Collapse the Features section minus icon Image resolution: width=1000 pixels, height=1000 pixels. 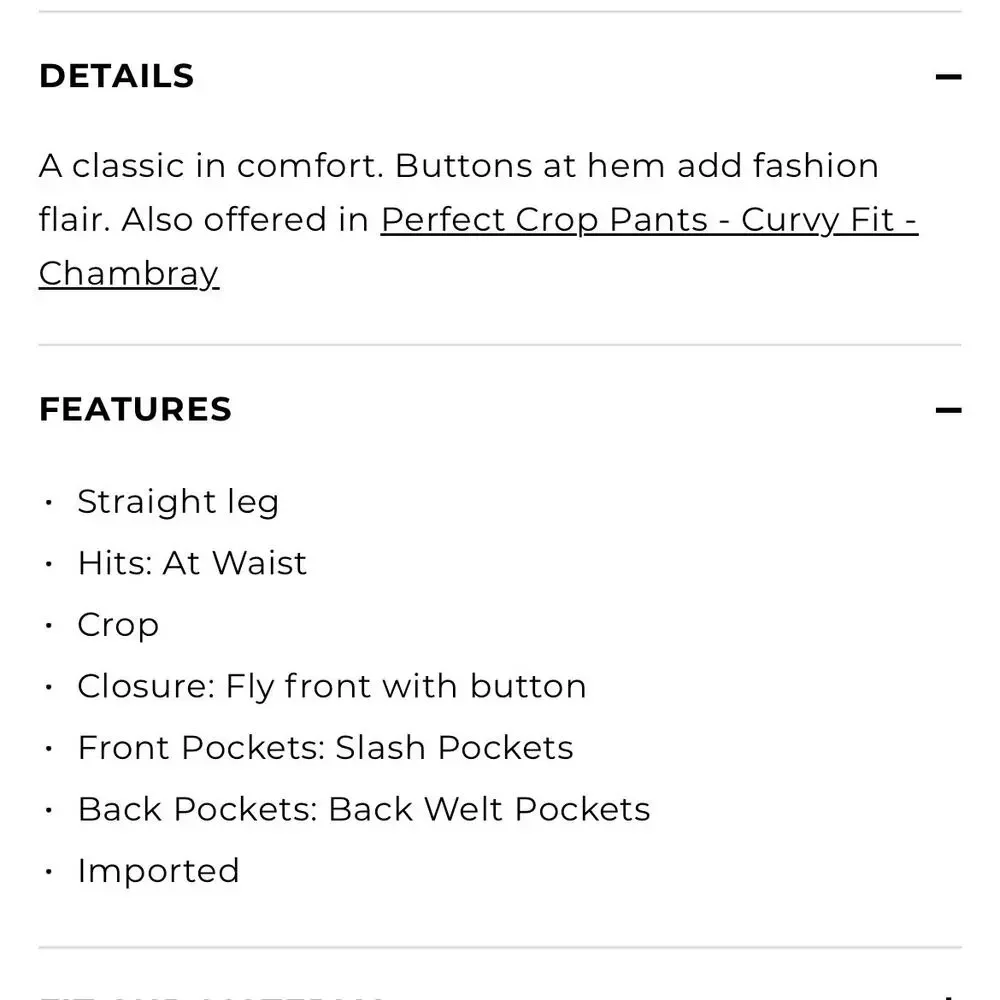pos(948,410)
